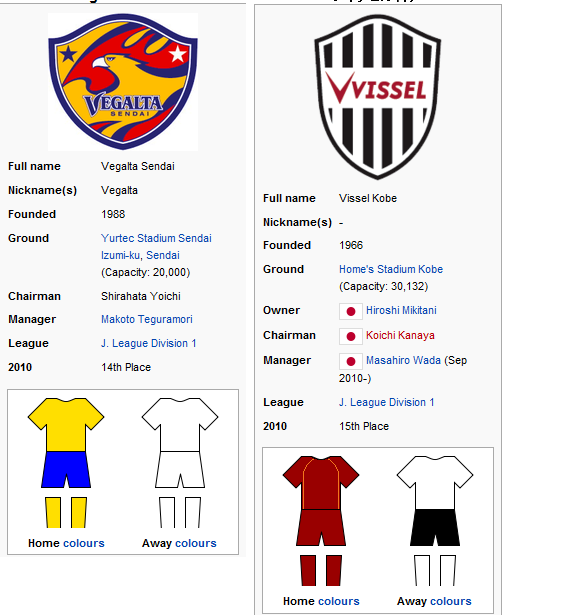
Task: Click the Vegalta Sendai club crest
Action: 123,82
